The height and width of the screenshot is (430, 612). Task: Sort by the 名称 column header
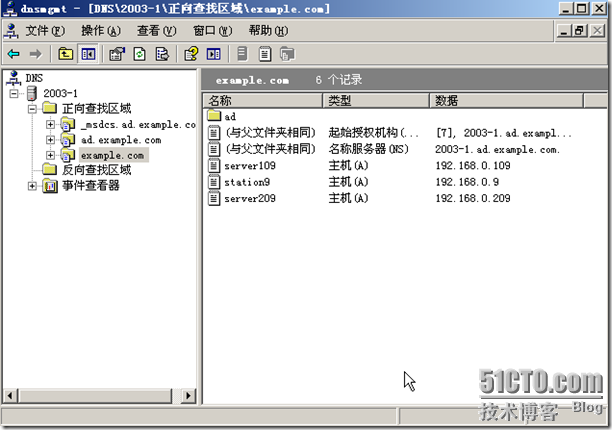tap(263, 101)
